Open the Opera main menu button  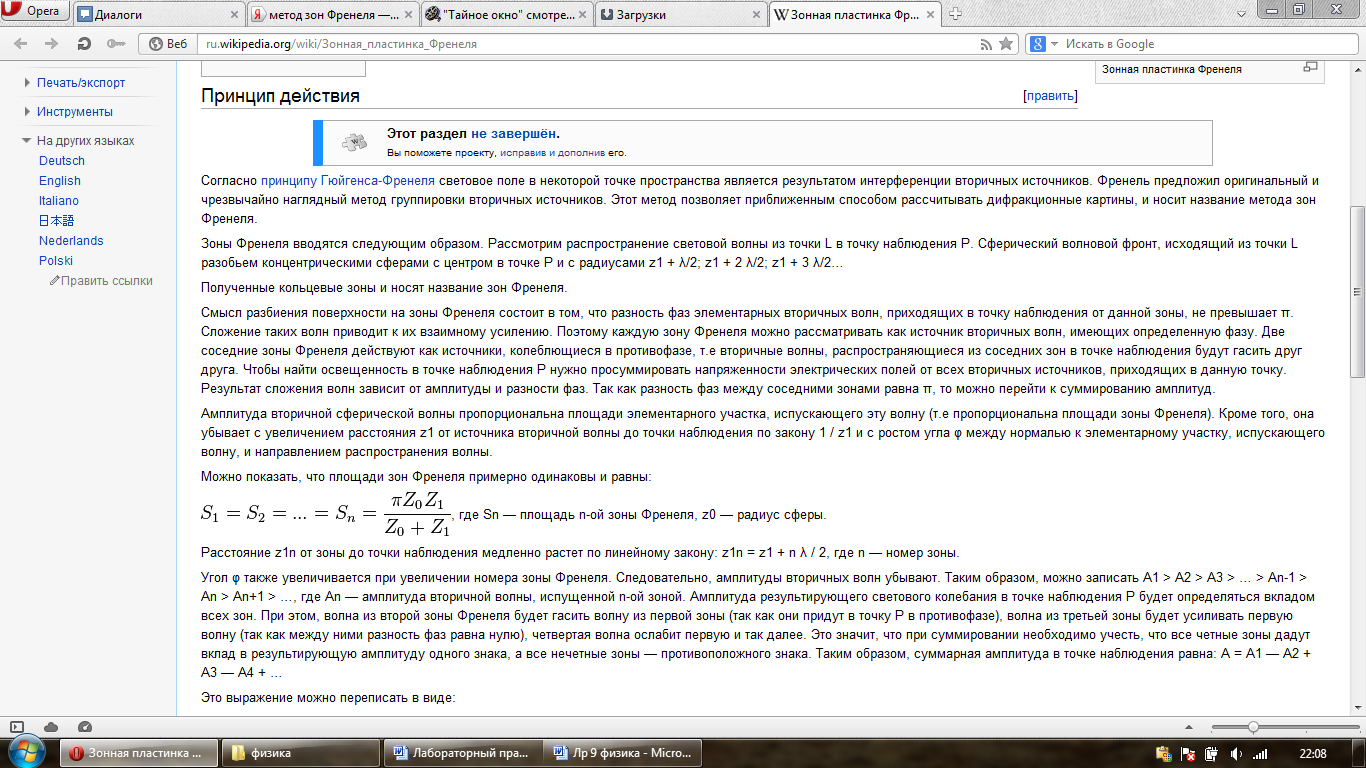click(35, 12)
